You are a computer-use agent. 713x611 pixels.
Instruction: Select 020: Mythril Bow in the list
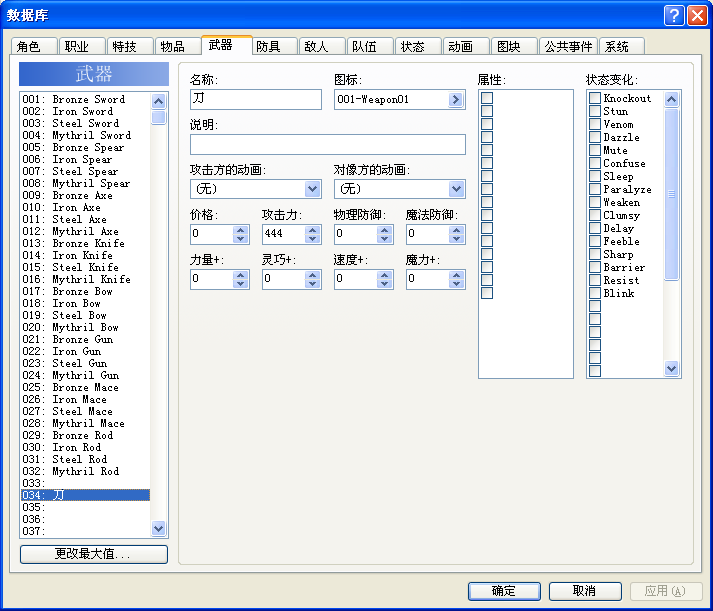[x=85, y=327]
